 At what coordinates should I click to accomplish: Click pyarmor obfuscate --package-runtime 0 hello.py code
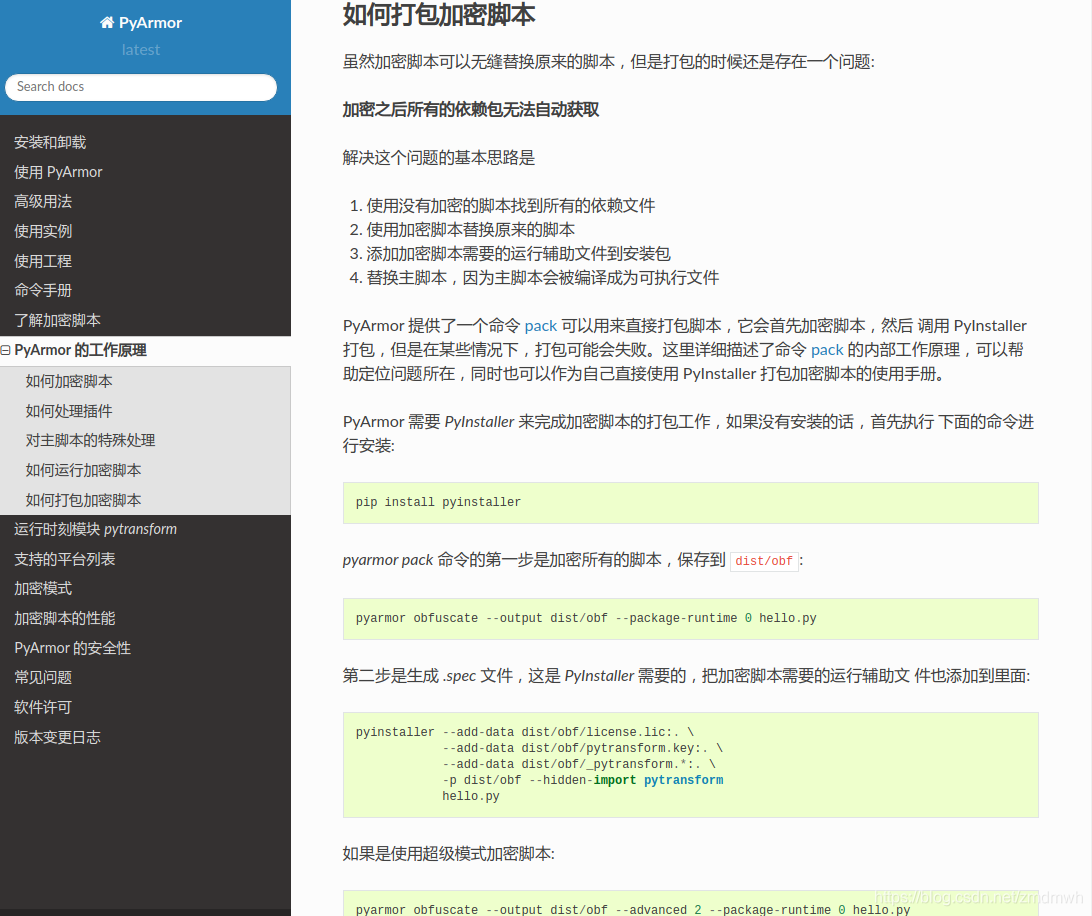[586, 619]
